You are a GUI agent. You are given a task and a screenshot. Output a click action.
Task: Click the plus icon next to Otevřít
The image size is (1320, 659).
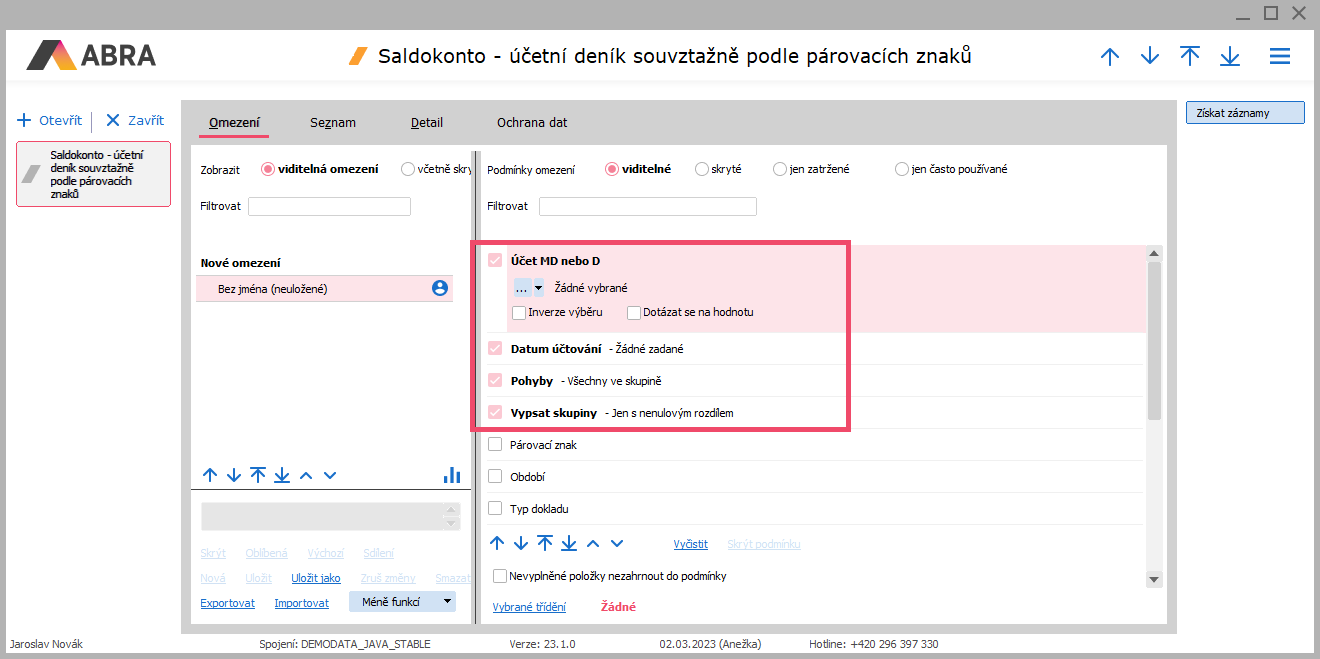(25, 120)
